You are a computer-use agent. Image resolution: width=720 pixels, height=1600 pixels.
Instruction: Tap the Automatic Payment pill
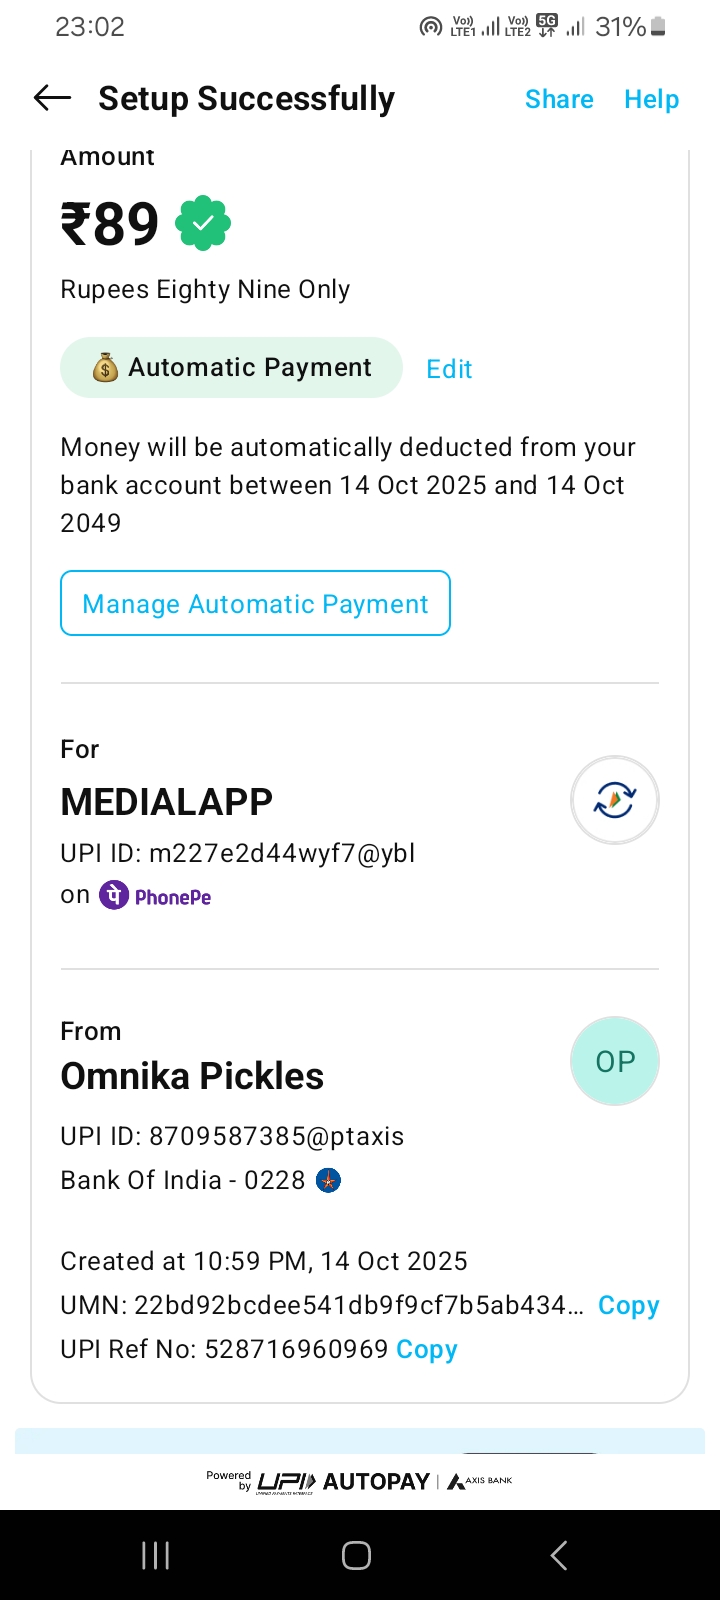tap(231, 368)
